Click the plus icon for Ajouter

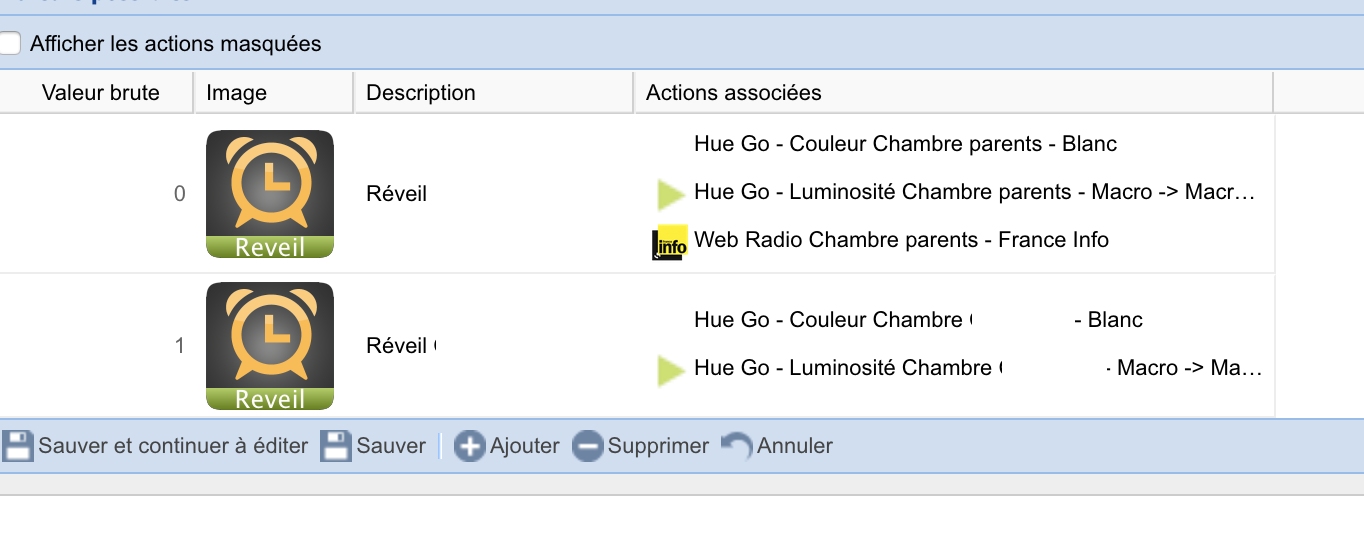(x=469, y=446)
